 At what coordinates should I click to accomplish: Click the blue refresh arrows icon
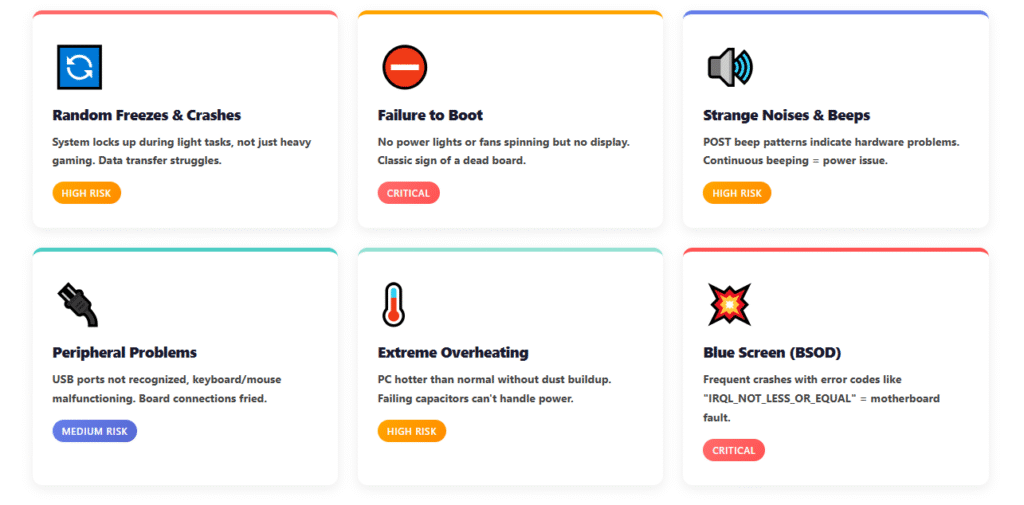[x=78, y=67]
